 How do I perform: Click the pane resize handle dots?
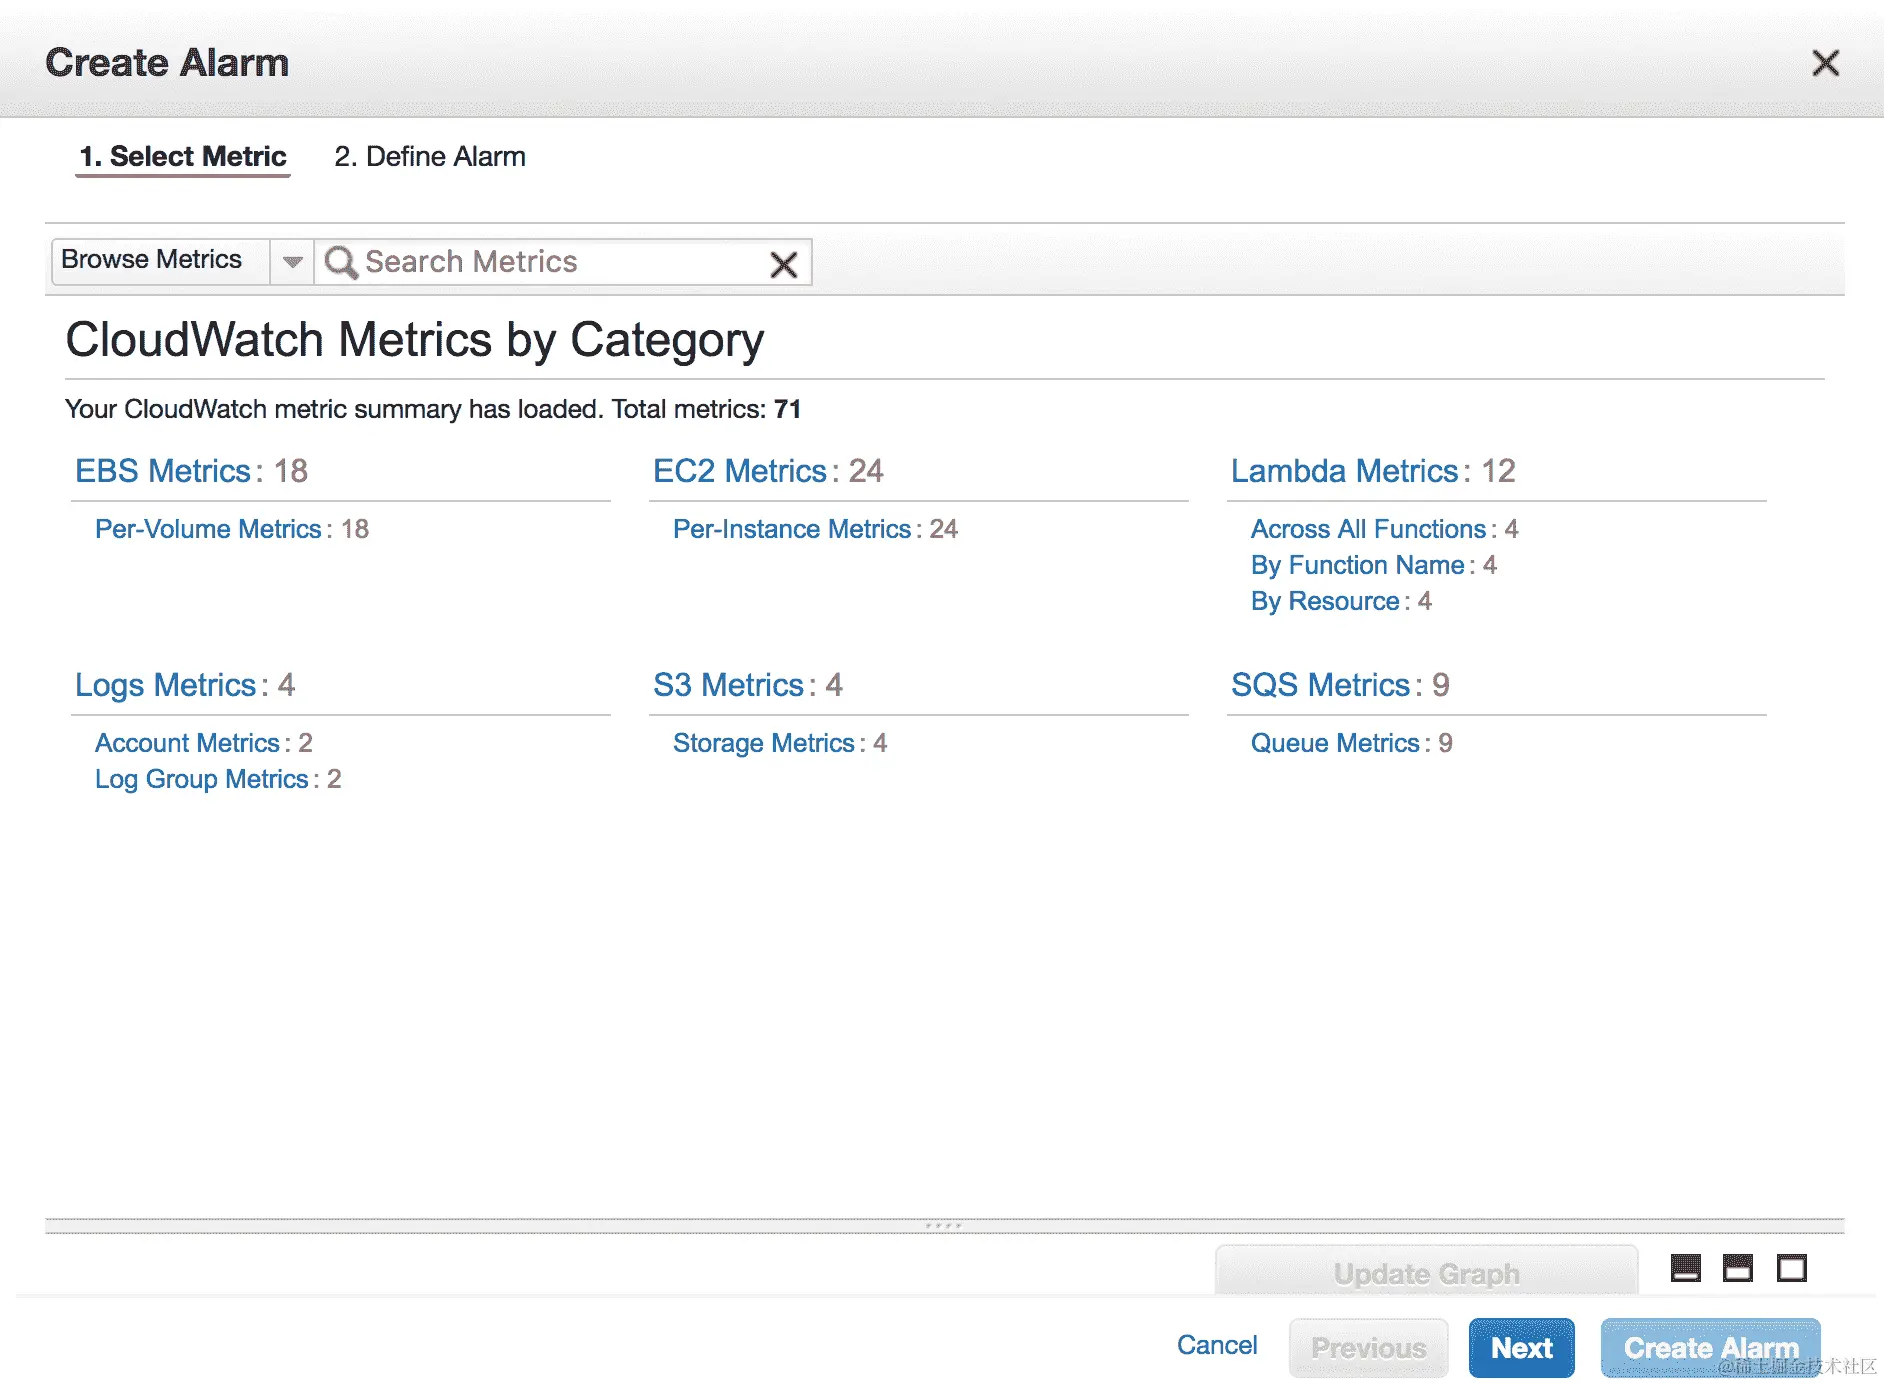(x=943, y=1225)
